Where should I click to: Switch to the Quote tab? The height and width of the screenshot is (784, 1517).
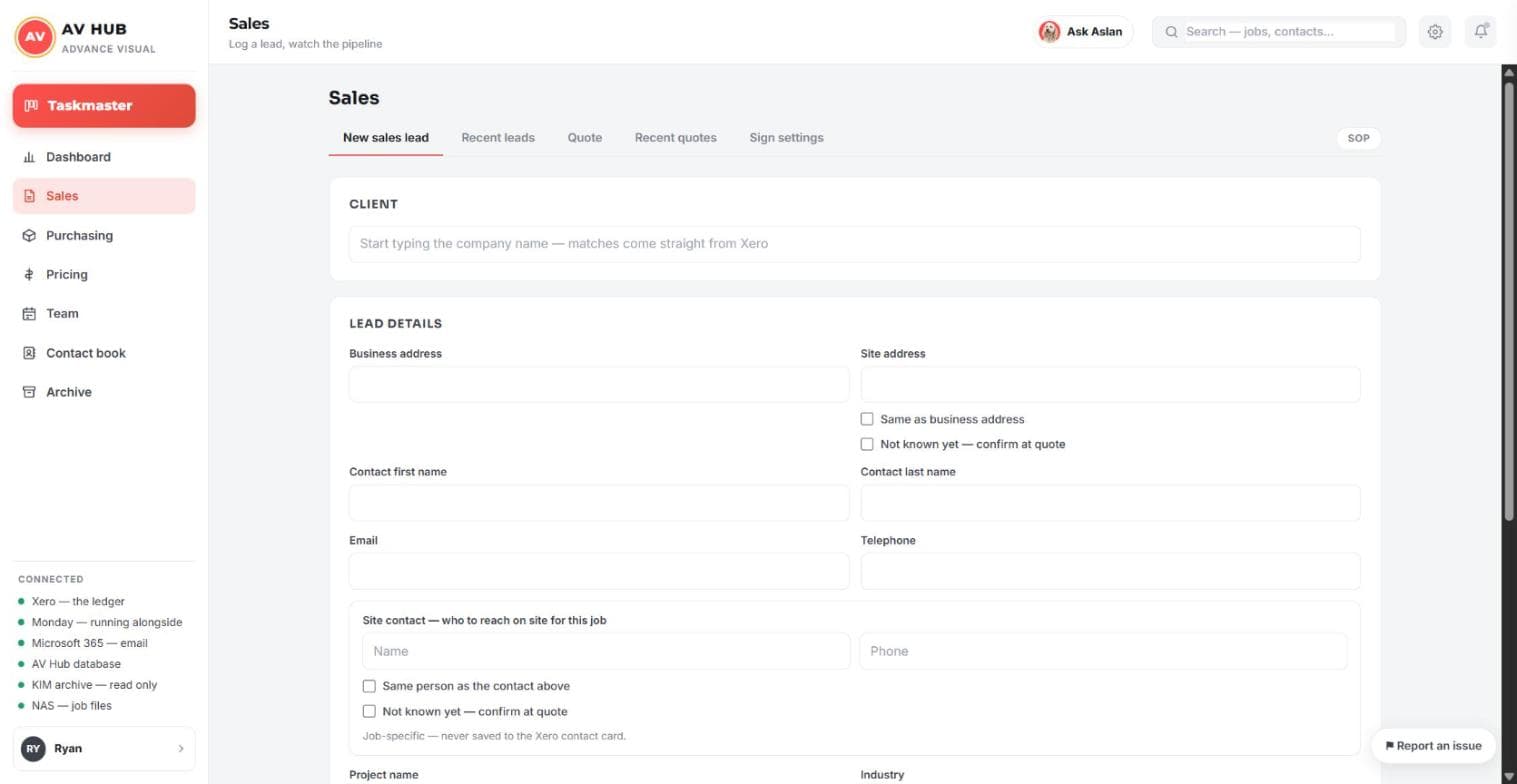pos(585,138)
